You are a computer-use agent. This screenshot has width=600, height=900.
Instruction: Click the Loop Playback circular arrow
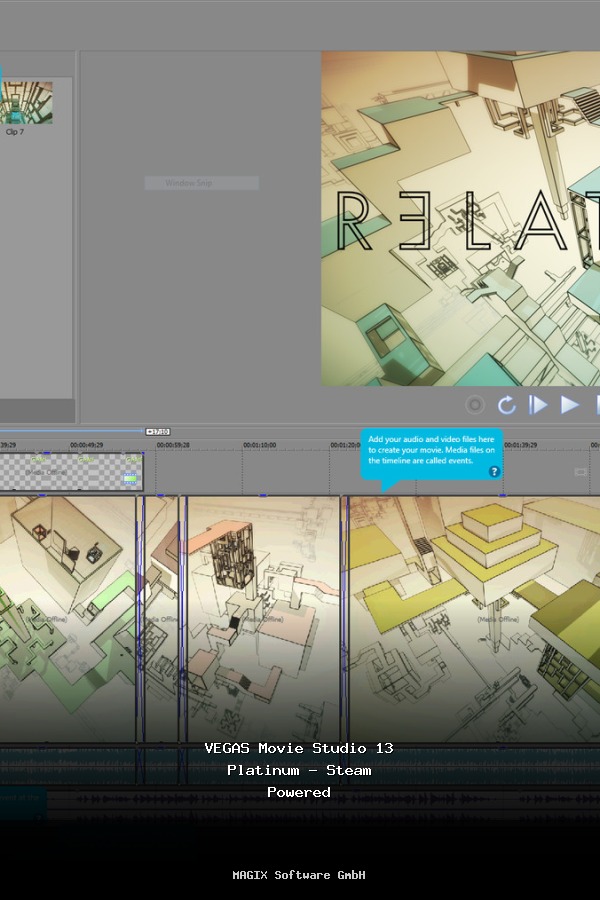506,405
